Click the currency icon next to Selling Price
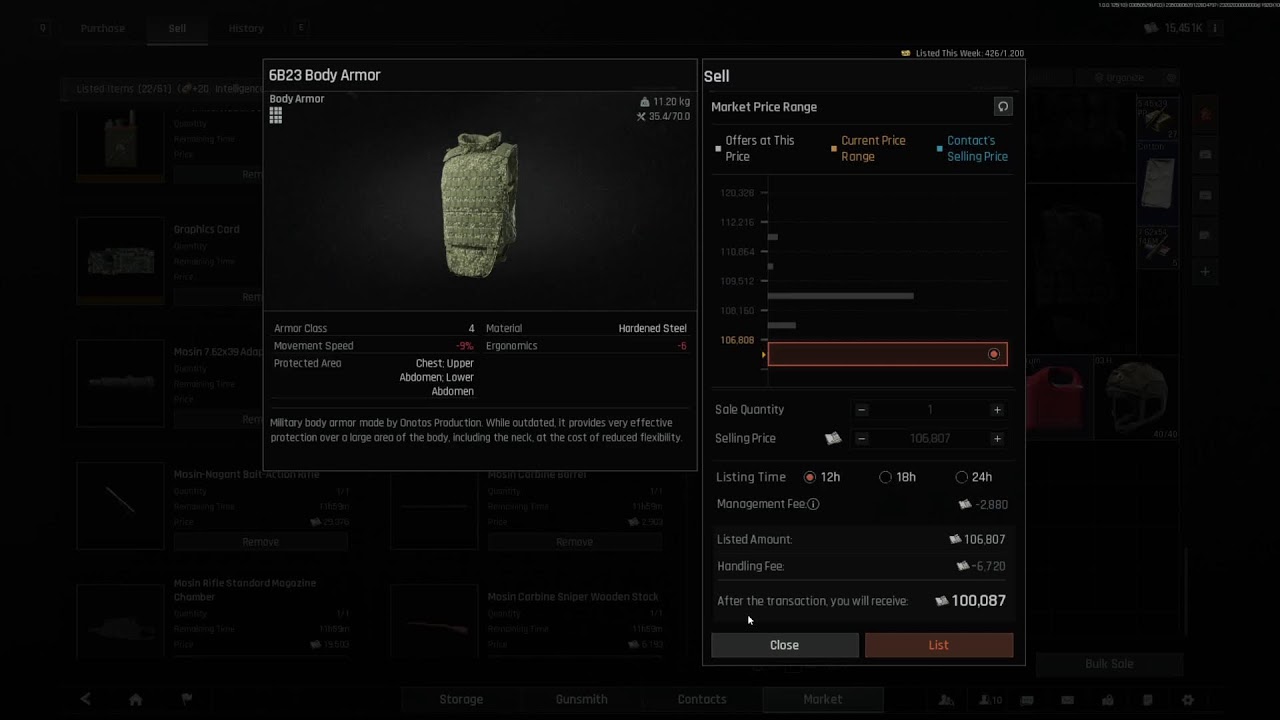Screen dimensions: 1280x720 [x=833, y=438]
